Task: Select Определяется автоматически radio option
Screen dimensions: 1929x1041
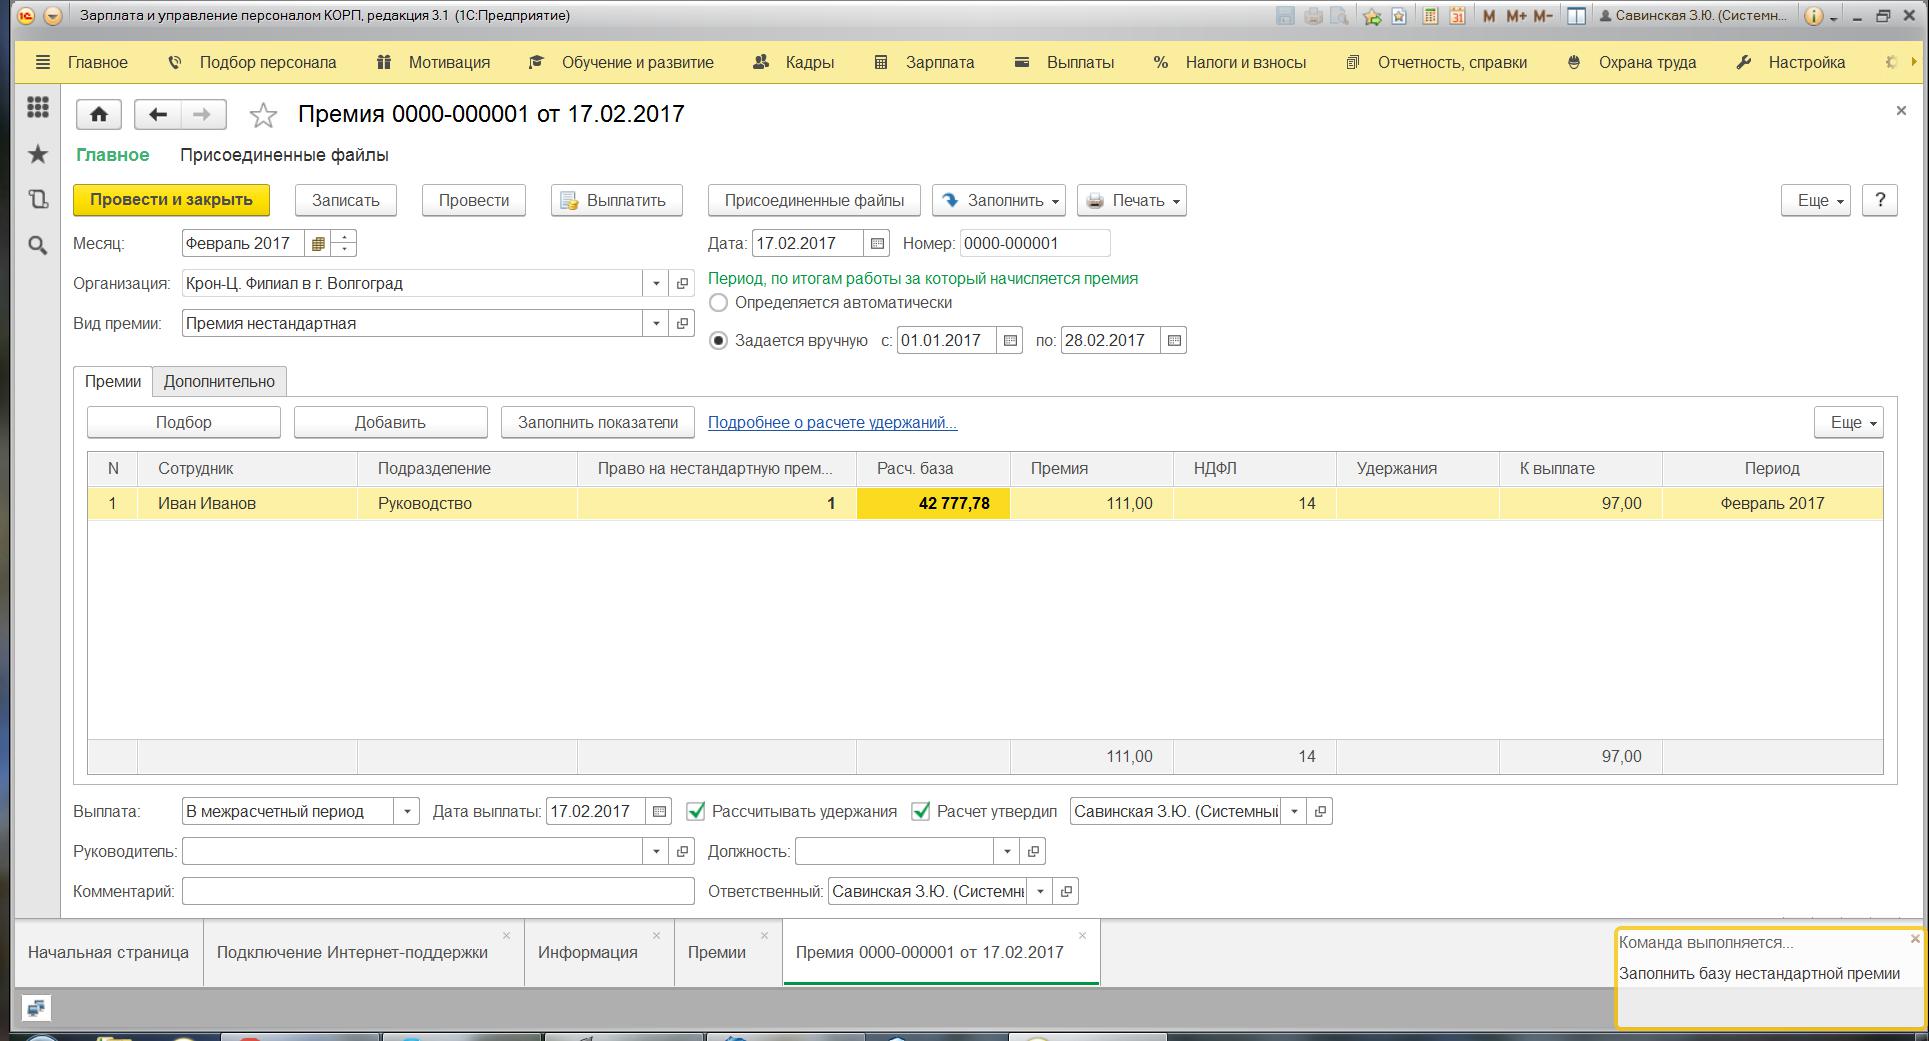Action: click(718, 302)
